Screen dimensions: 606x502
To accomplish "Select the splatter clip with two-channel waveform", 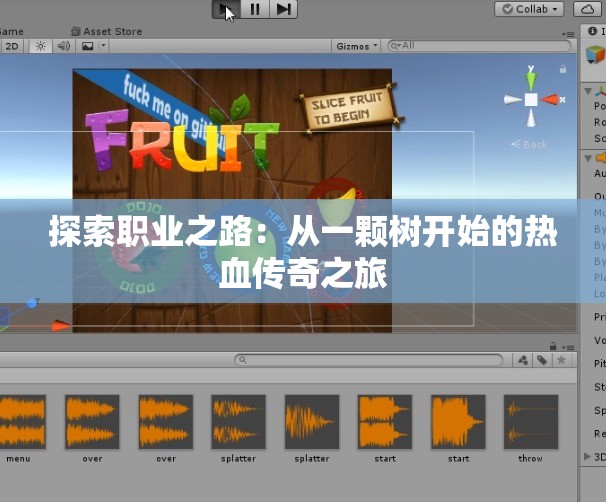I will click(238, 422).
